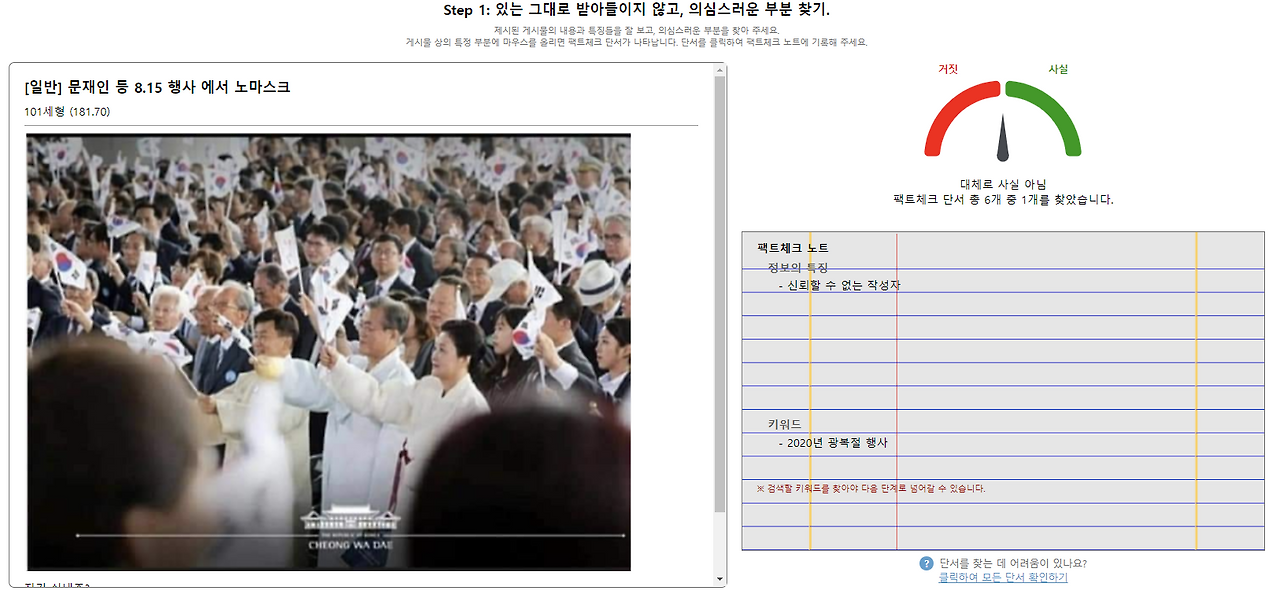The width and height of the screenshot is (1280, 598).
Task: Click the post panel scrollbar up arrow
Action: (718, 69)
